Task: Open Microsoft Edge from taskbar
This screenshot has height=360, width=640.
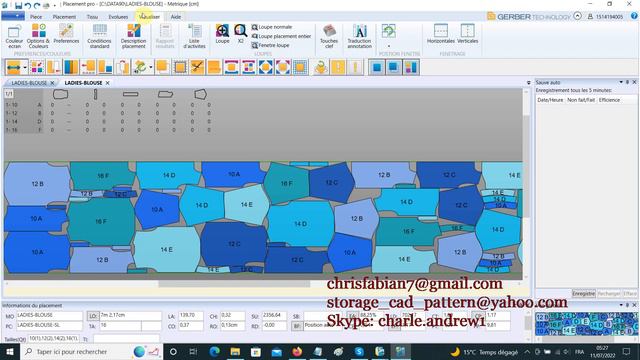Action: 215,351
